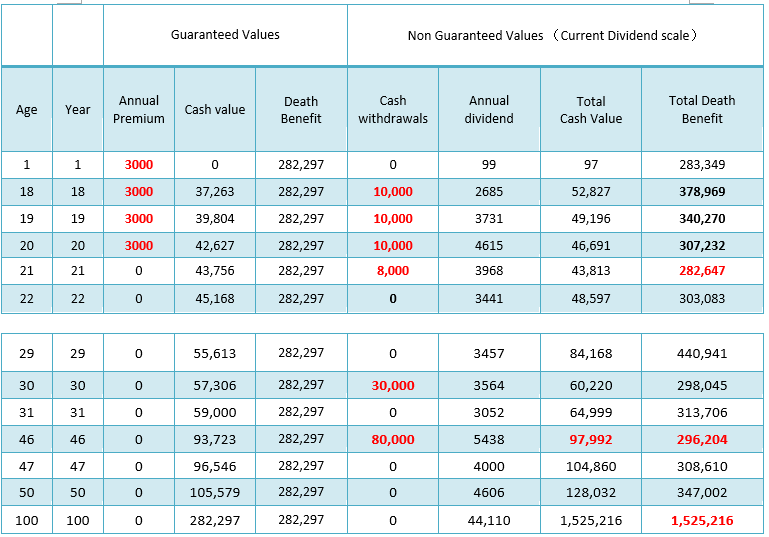Click the red 282,647 death benefit

coord(702,271)
